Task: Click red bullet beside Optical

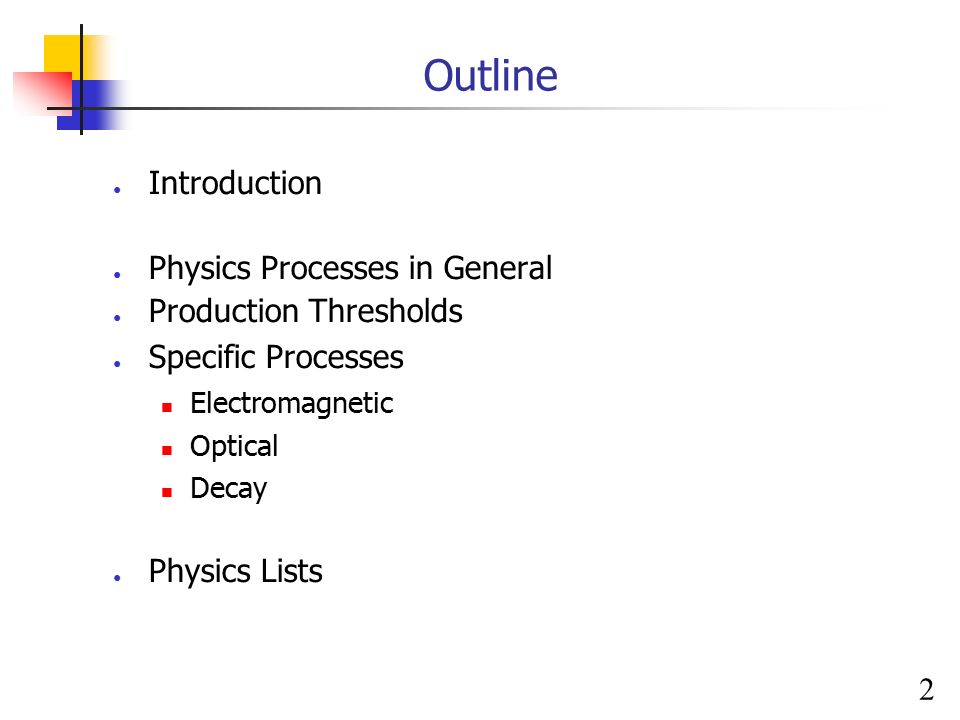Action: coord(167,450)
